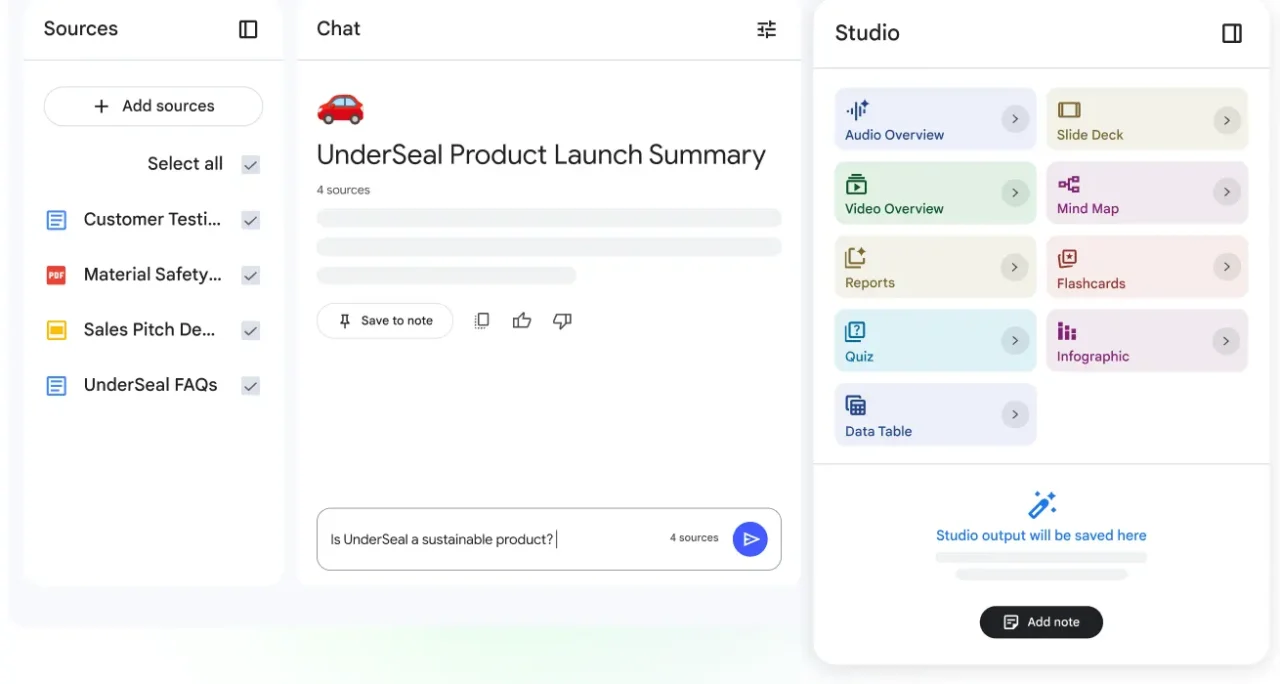
Task: Click the Mind Map icon
Action: [1069, 184]
